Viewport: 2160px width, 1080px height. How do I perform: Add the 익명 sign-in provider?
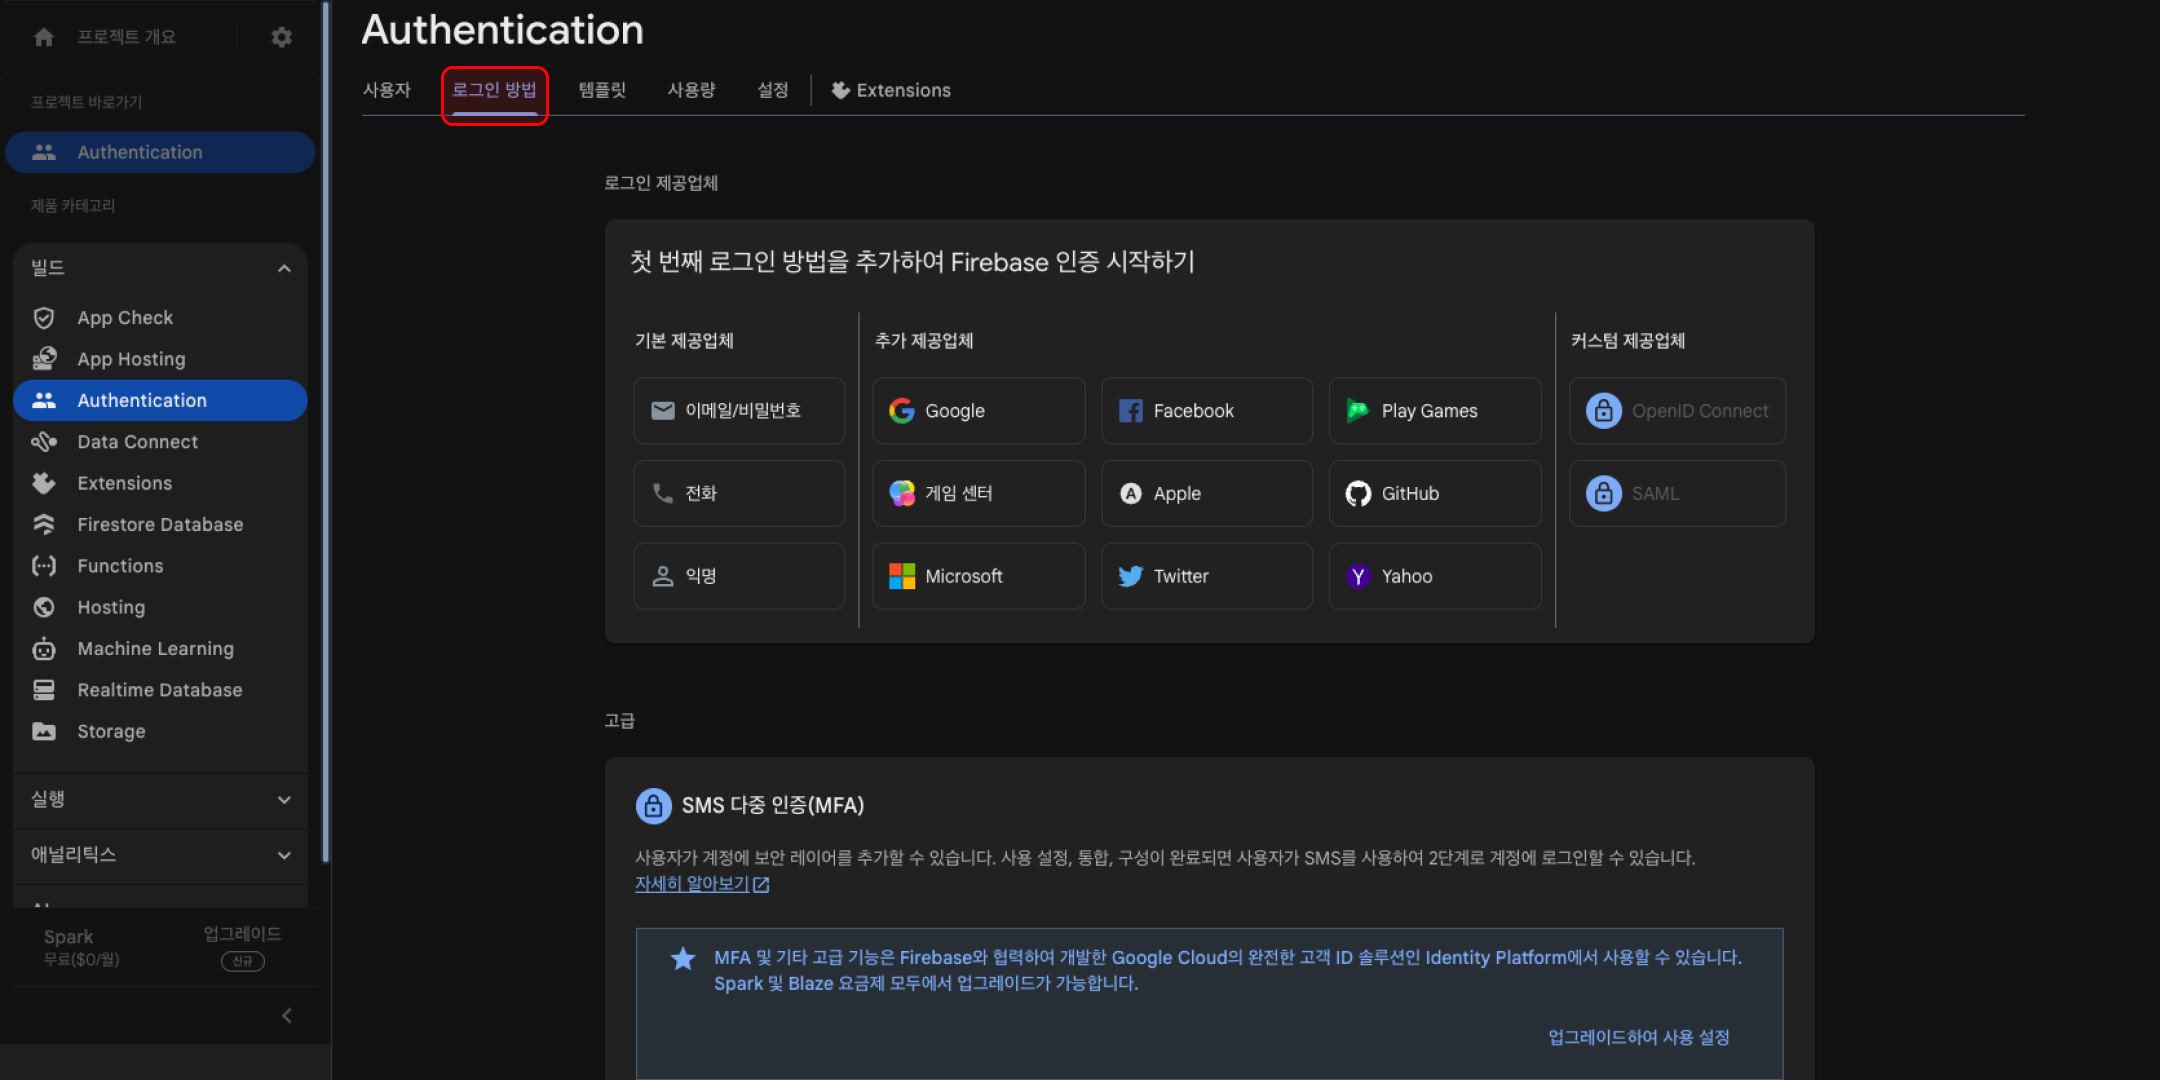point(739,576)
